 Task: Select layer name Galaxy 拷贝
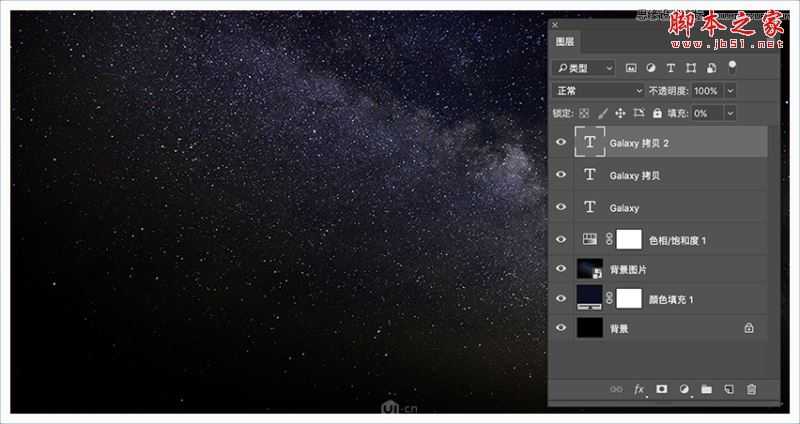635,176
